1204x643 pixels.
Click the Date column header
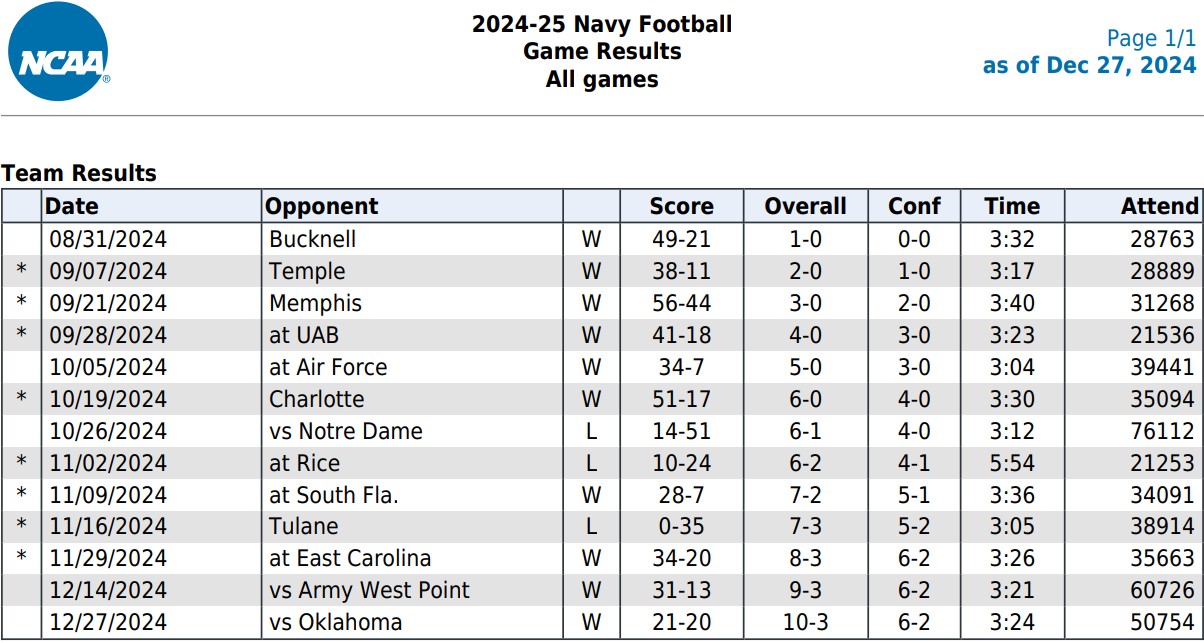(x=72, y=207)
